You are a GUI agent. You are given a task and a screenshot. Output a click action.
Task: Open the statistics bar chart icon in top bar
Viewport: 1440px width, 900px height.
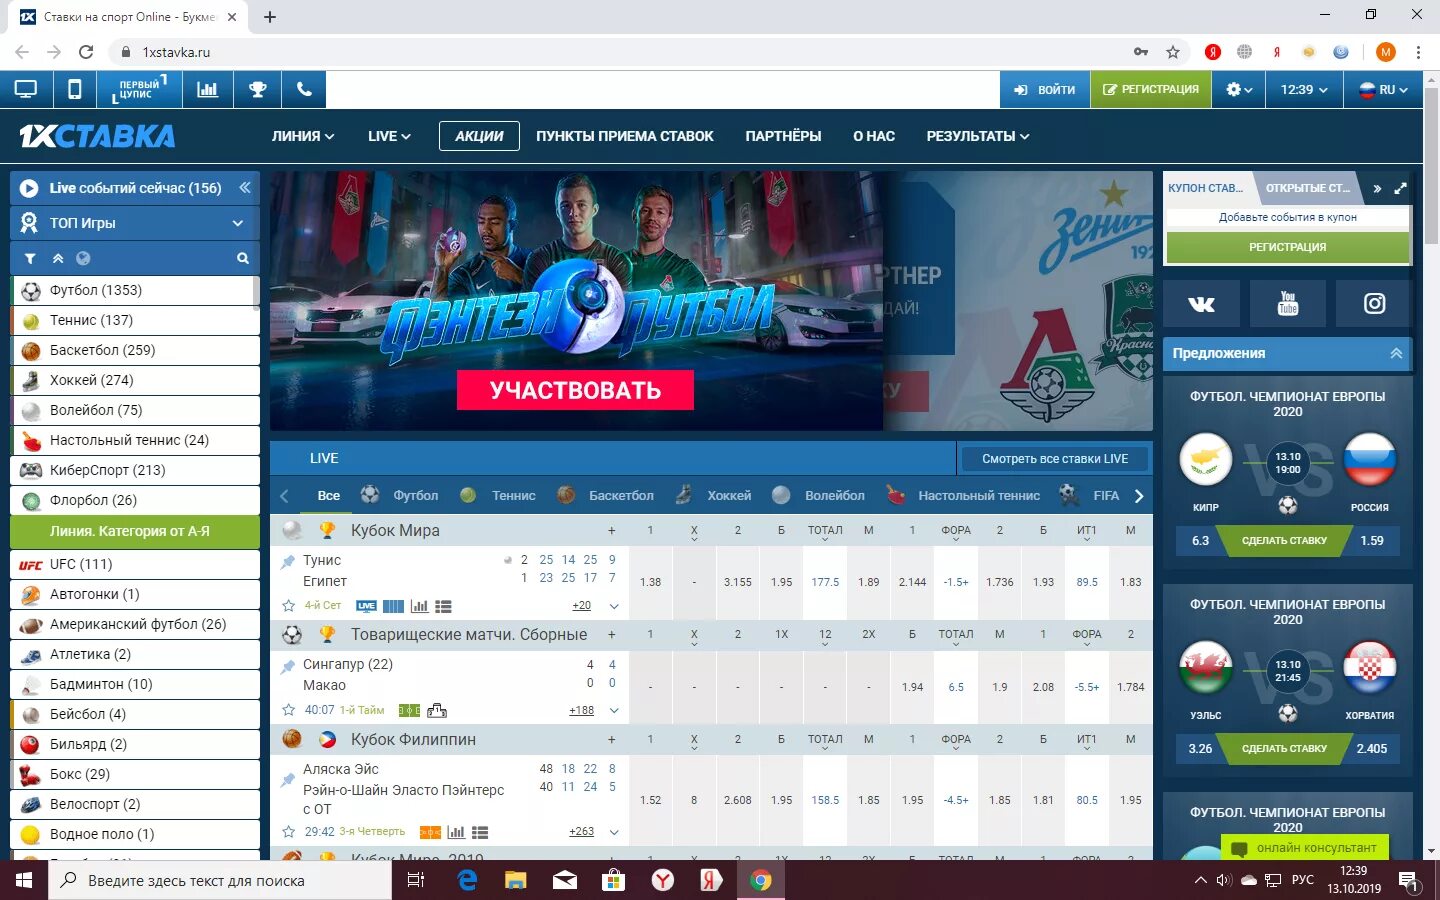click(207, 89)
